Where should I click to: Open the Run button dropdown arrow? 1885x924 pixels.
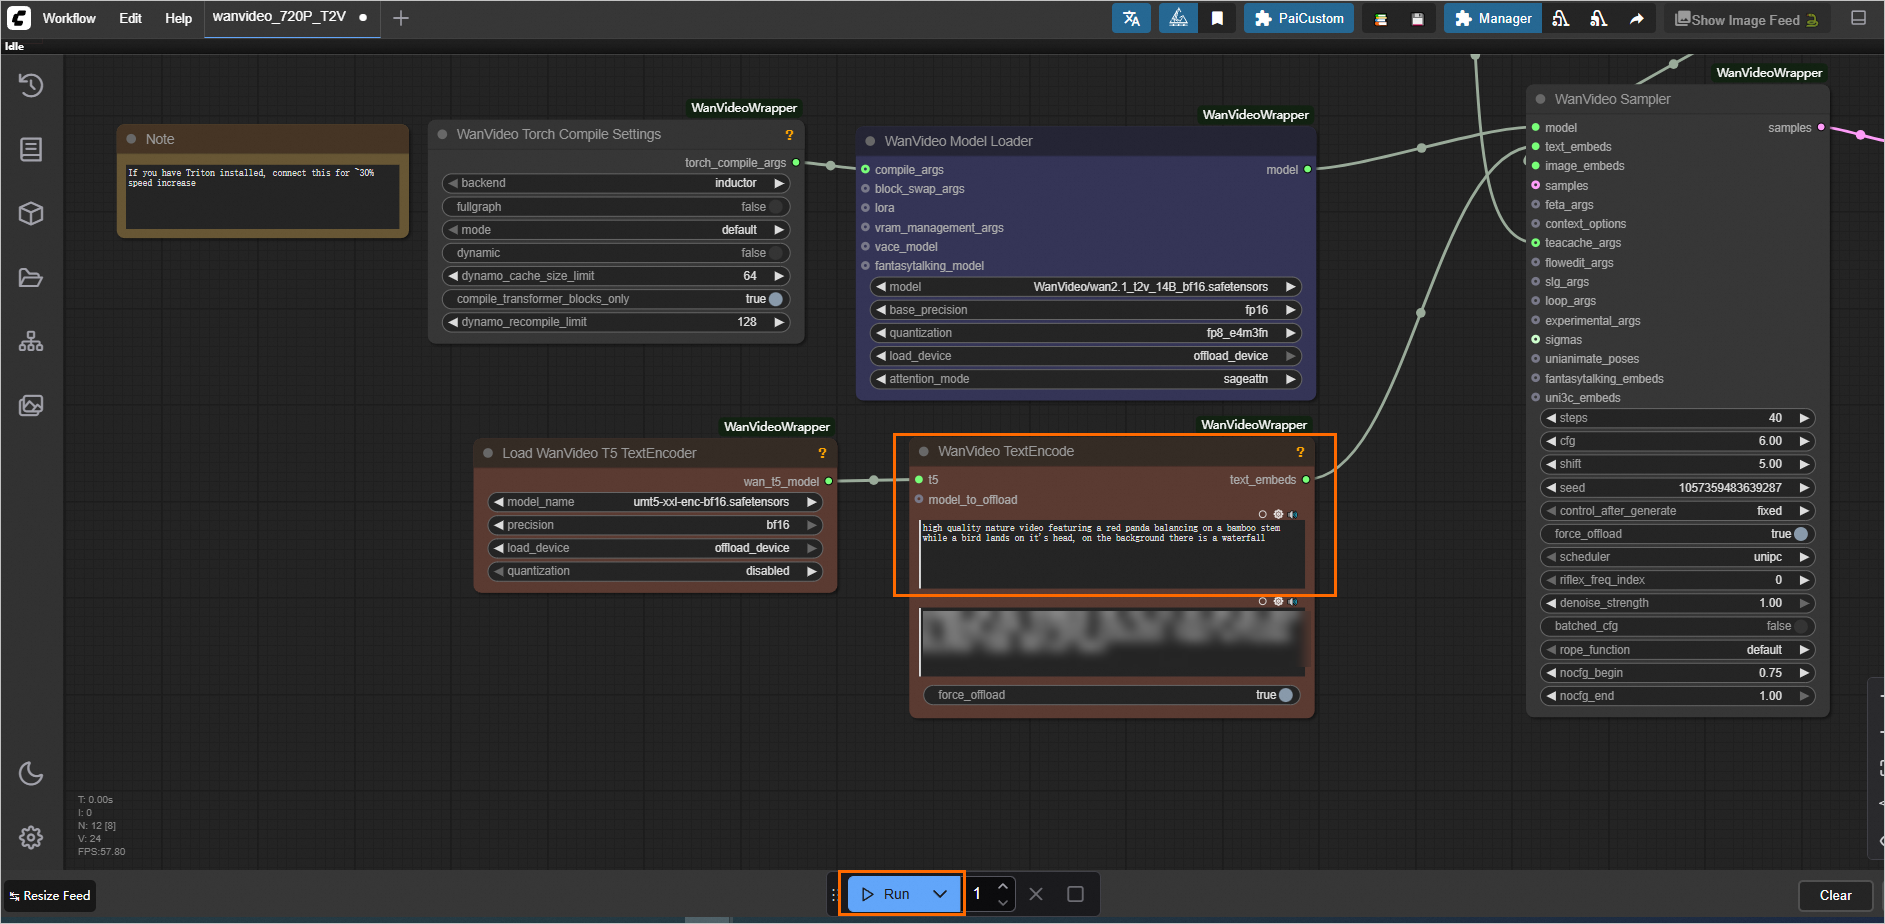940,894
